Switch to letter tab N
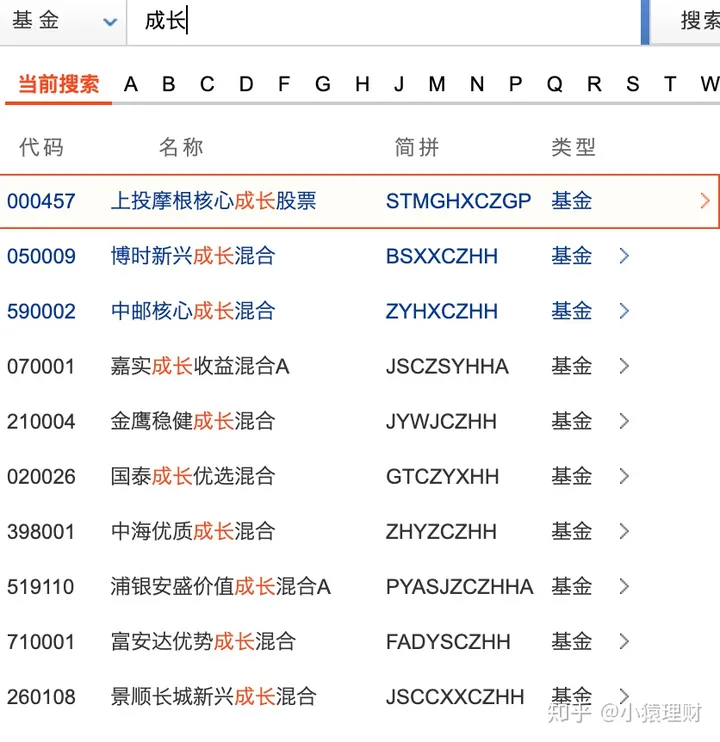 coord(477,85)
